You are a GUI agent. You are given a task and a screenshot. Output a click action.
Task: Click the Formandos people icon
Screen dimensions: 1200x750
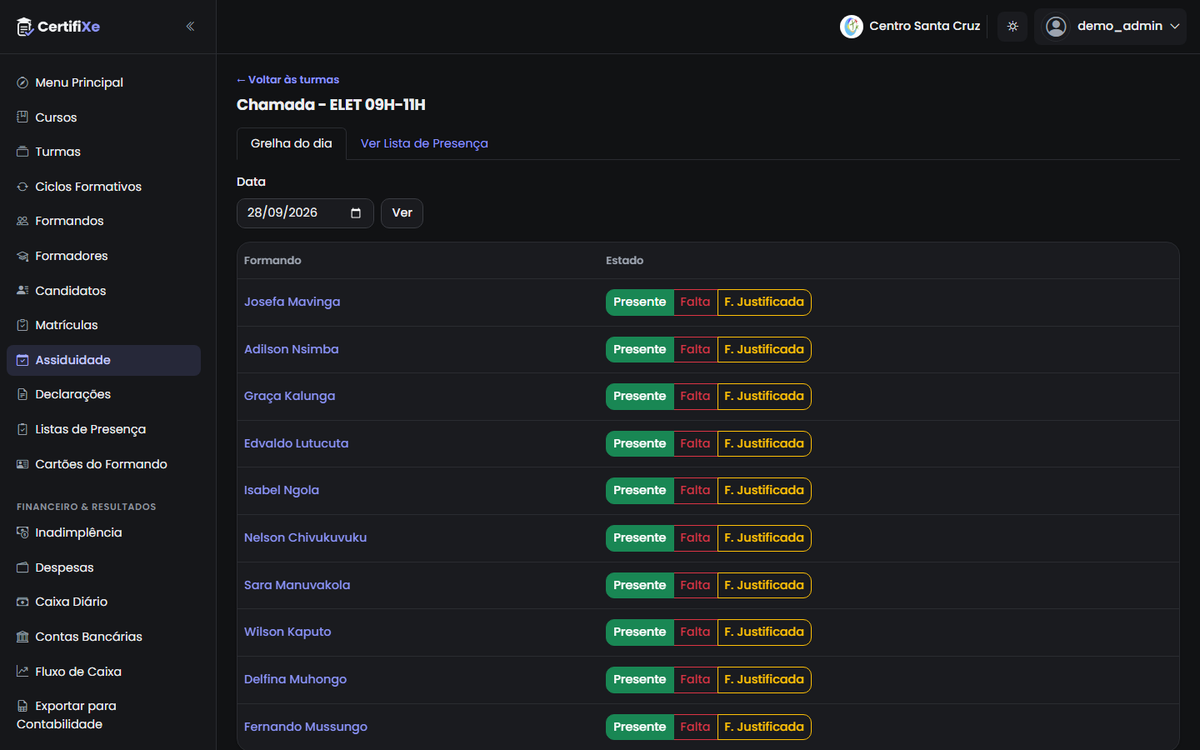point(23,221)
